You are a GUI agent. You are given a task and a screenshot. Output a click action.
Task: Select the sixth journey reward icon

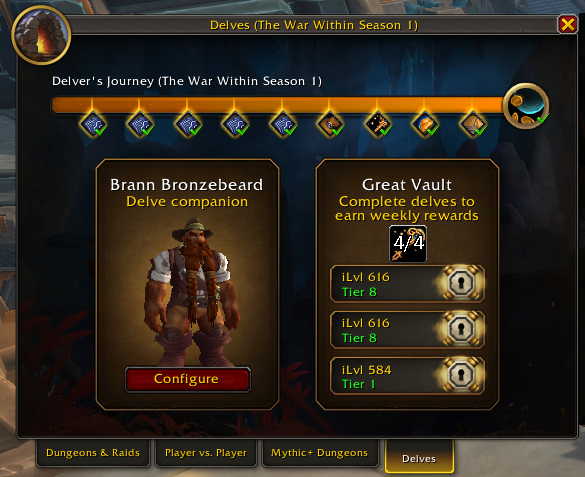pyautogui.click(x=330, y=124)
